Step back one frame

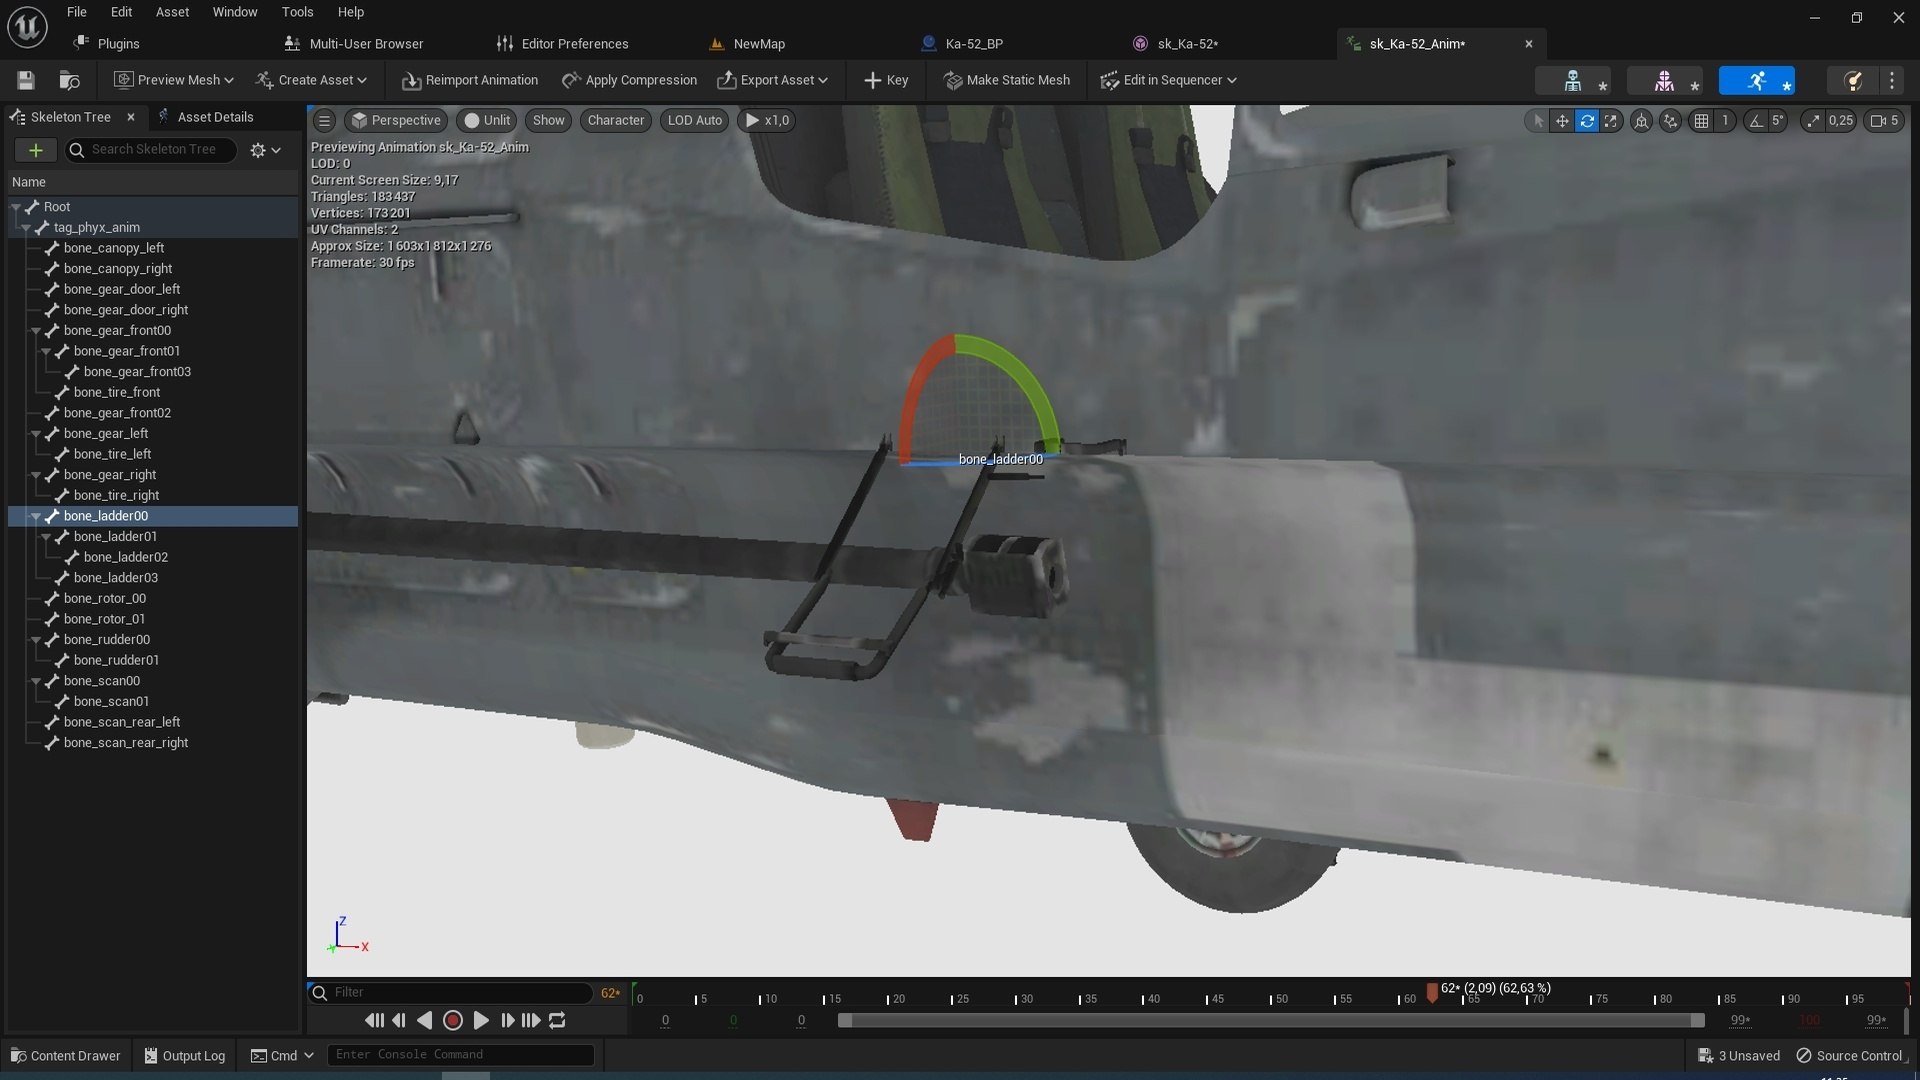[399, 1020]
